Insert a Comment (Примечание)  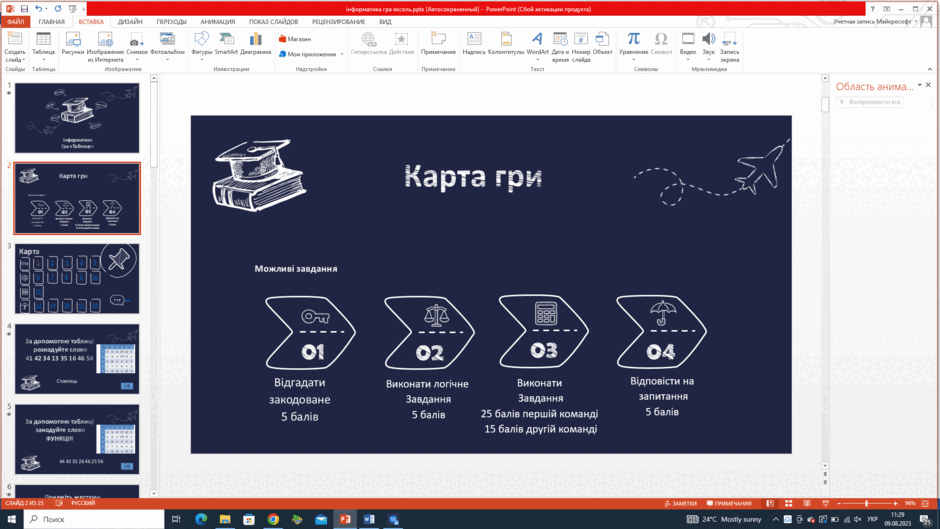(x=438, y=44)
